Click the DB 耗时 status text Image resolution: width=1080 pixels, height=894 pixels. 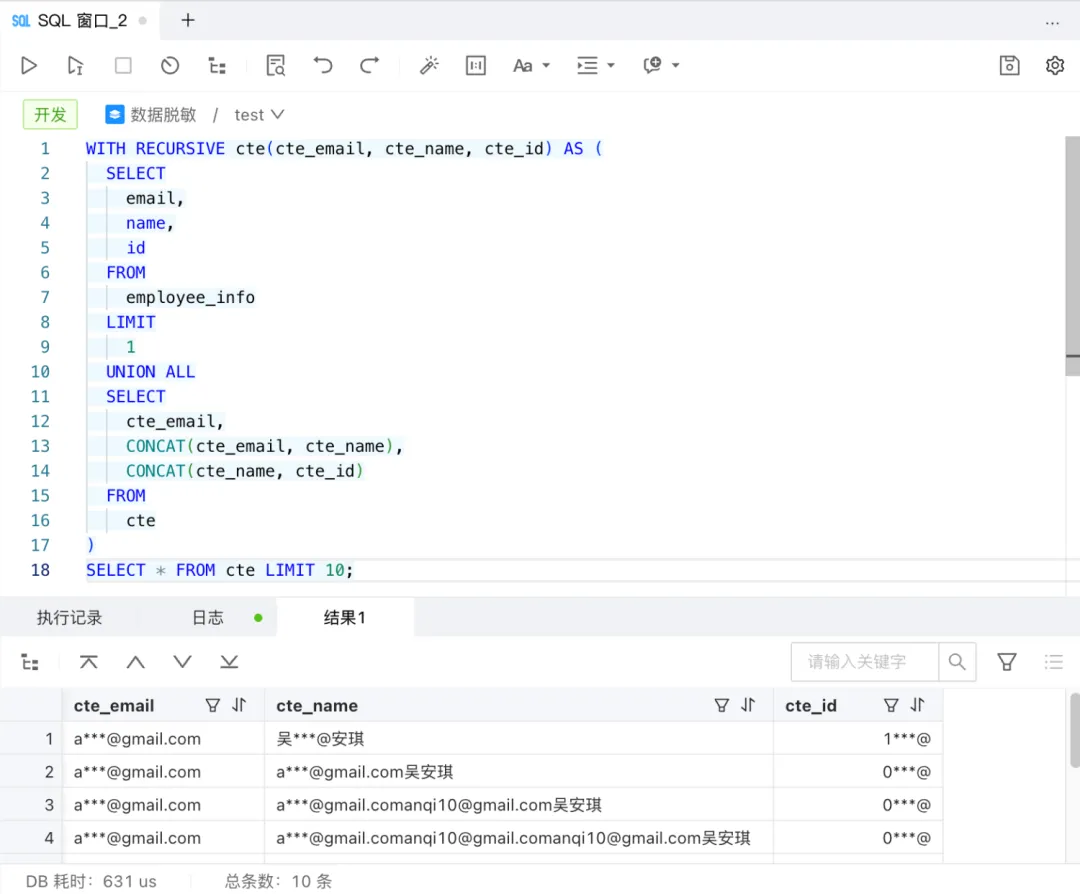pyautogui.click(x=91, y=882)
